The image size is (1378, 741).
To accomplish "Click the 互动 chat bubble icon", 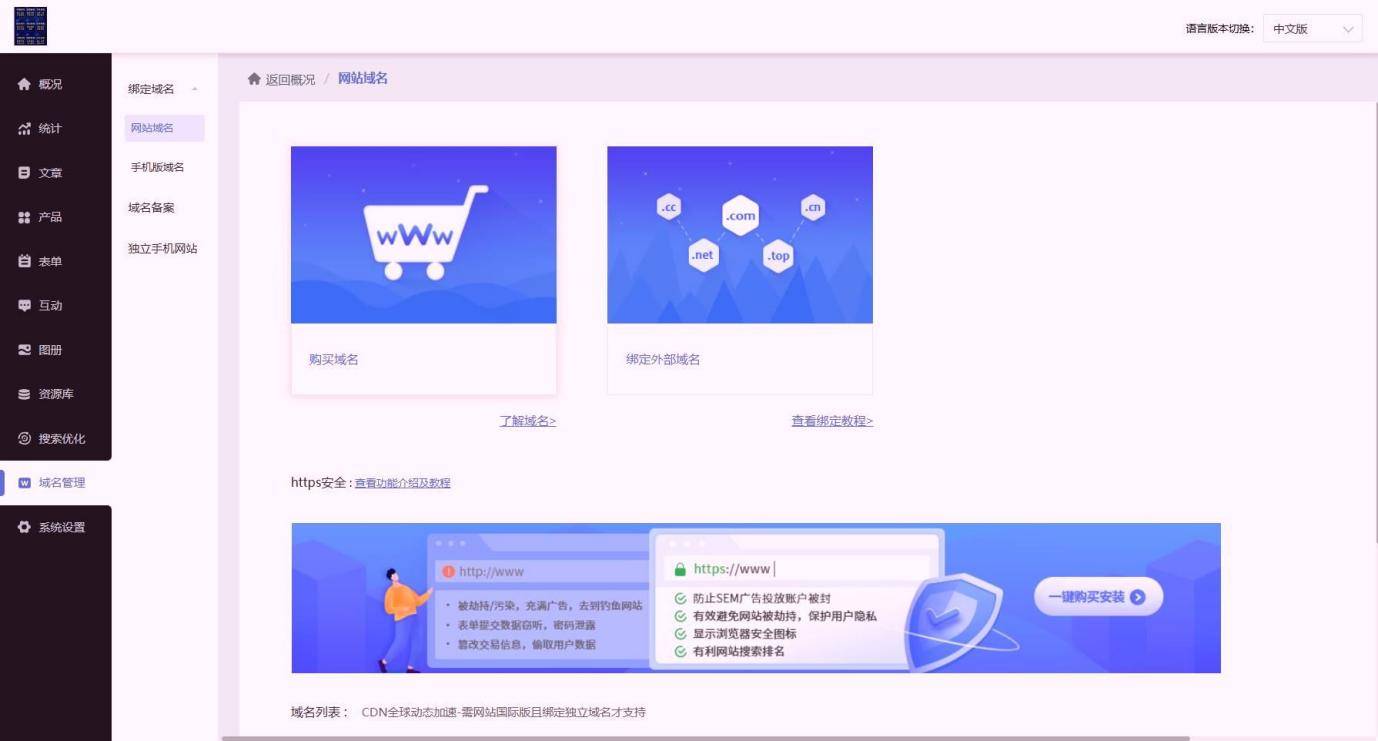I will (x=24, y=306).
